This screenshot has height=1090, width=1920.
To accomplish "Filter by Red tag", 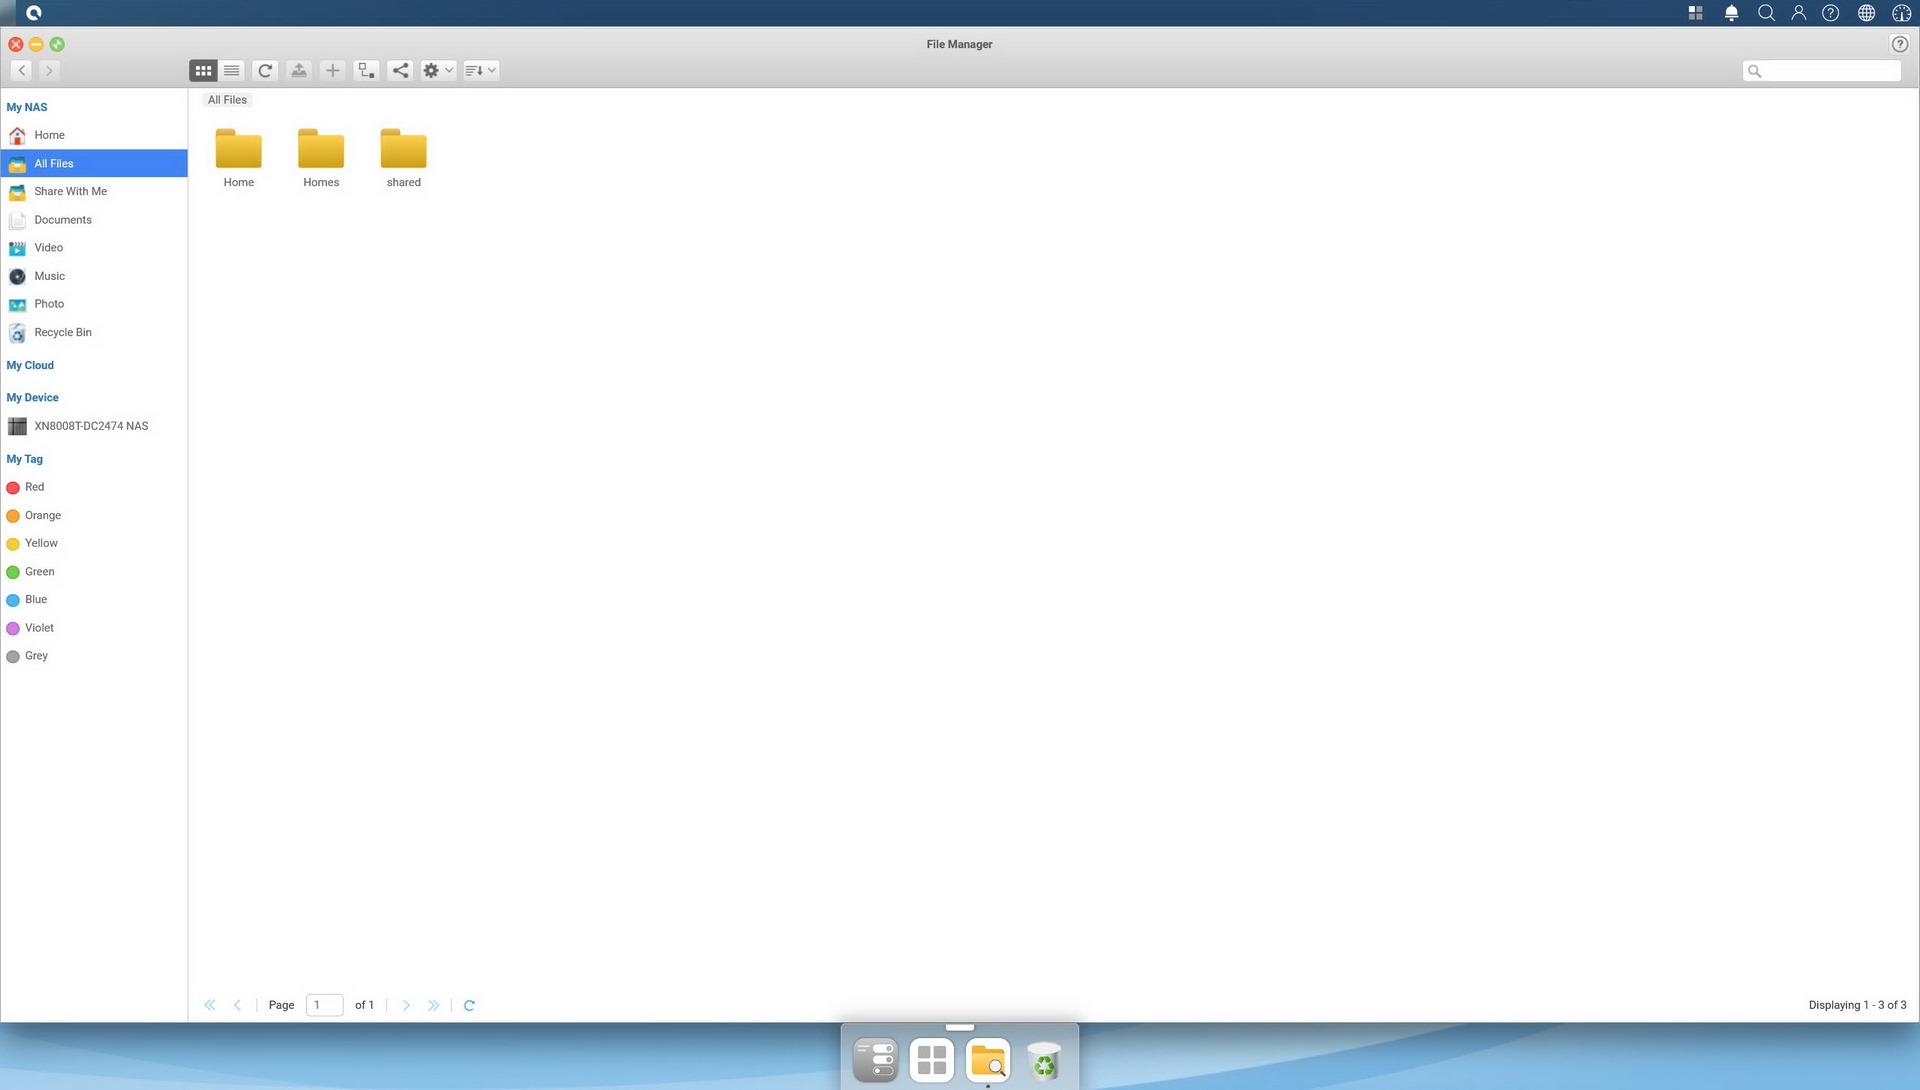I will 94,487.
